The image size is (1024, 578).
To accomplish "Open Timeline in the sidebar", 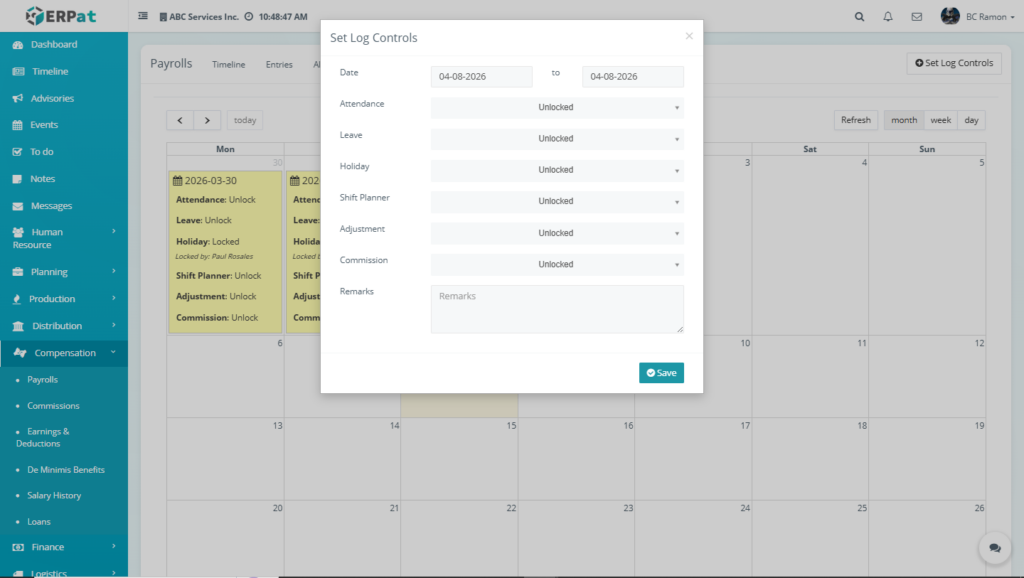I will pyautogui.click(x=64, y=71).
